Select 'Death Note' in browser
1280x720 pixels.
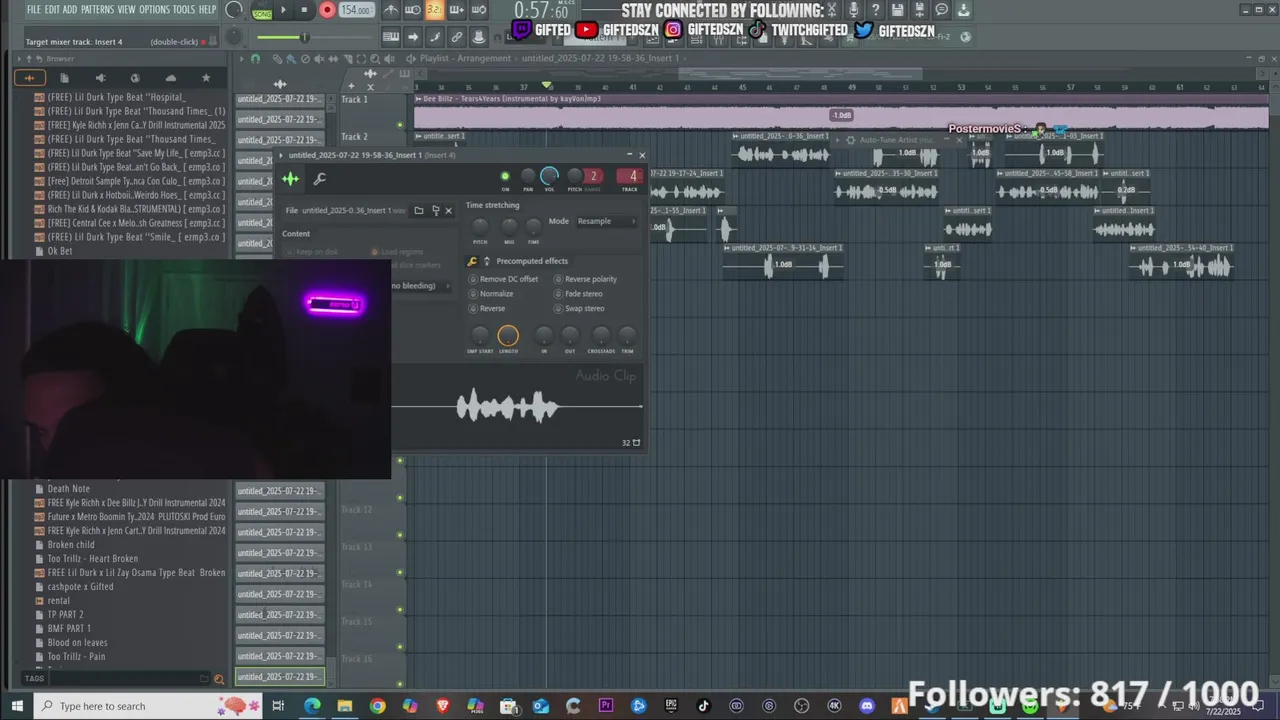click(x=68, y=489)
